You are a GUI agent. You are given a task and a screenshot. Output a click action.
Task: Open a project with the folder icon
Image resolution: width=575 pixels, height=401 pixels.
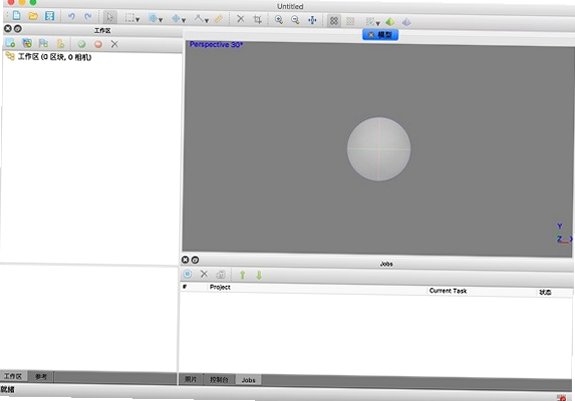33,16
